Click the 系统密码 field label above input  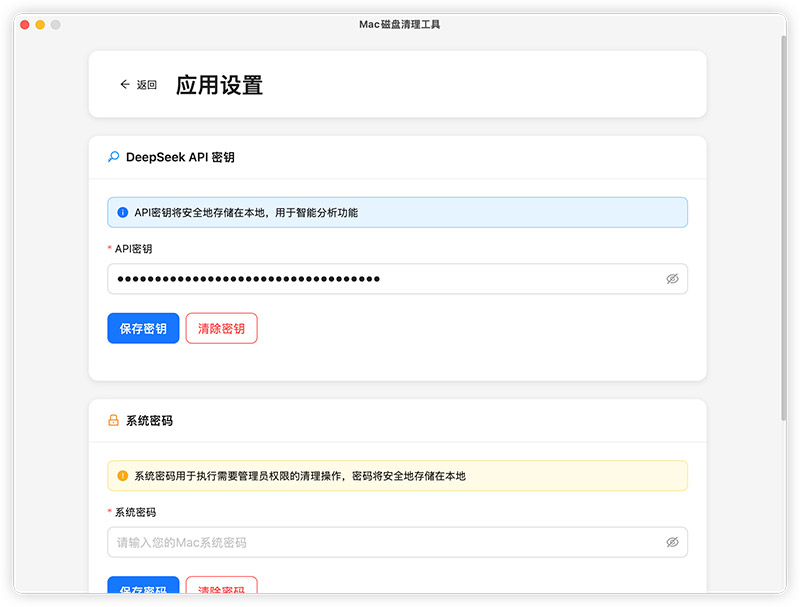[135, 512]
